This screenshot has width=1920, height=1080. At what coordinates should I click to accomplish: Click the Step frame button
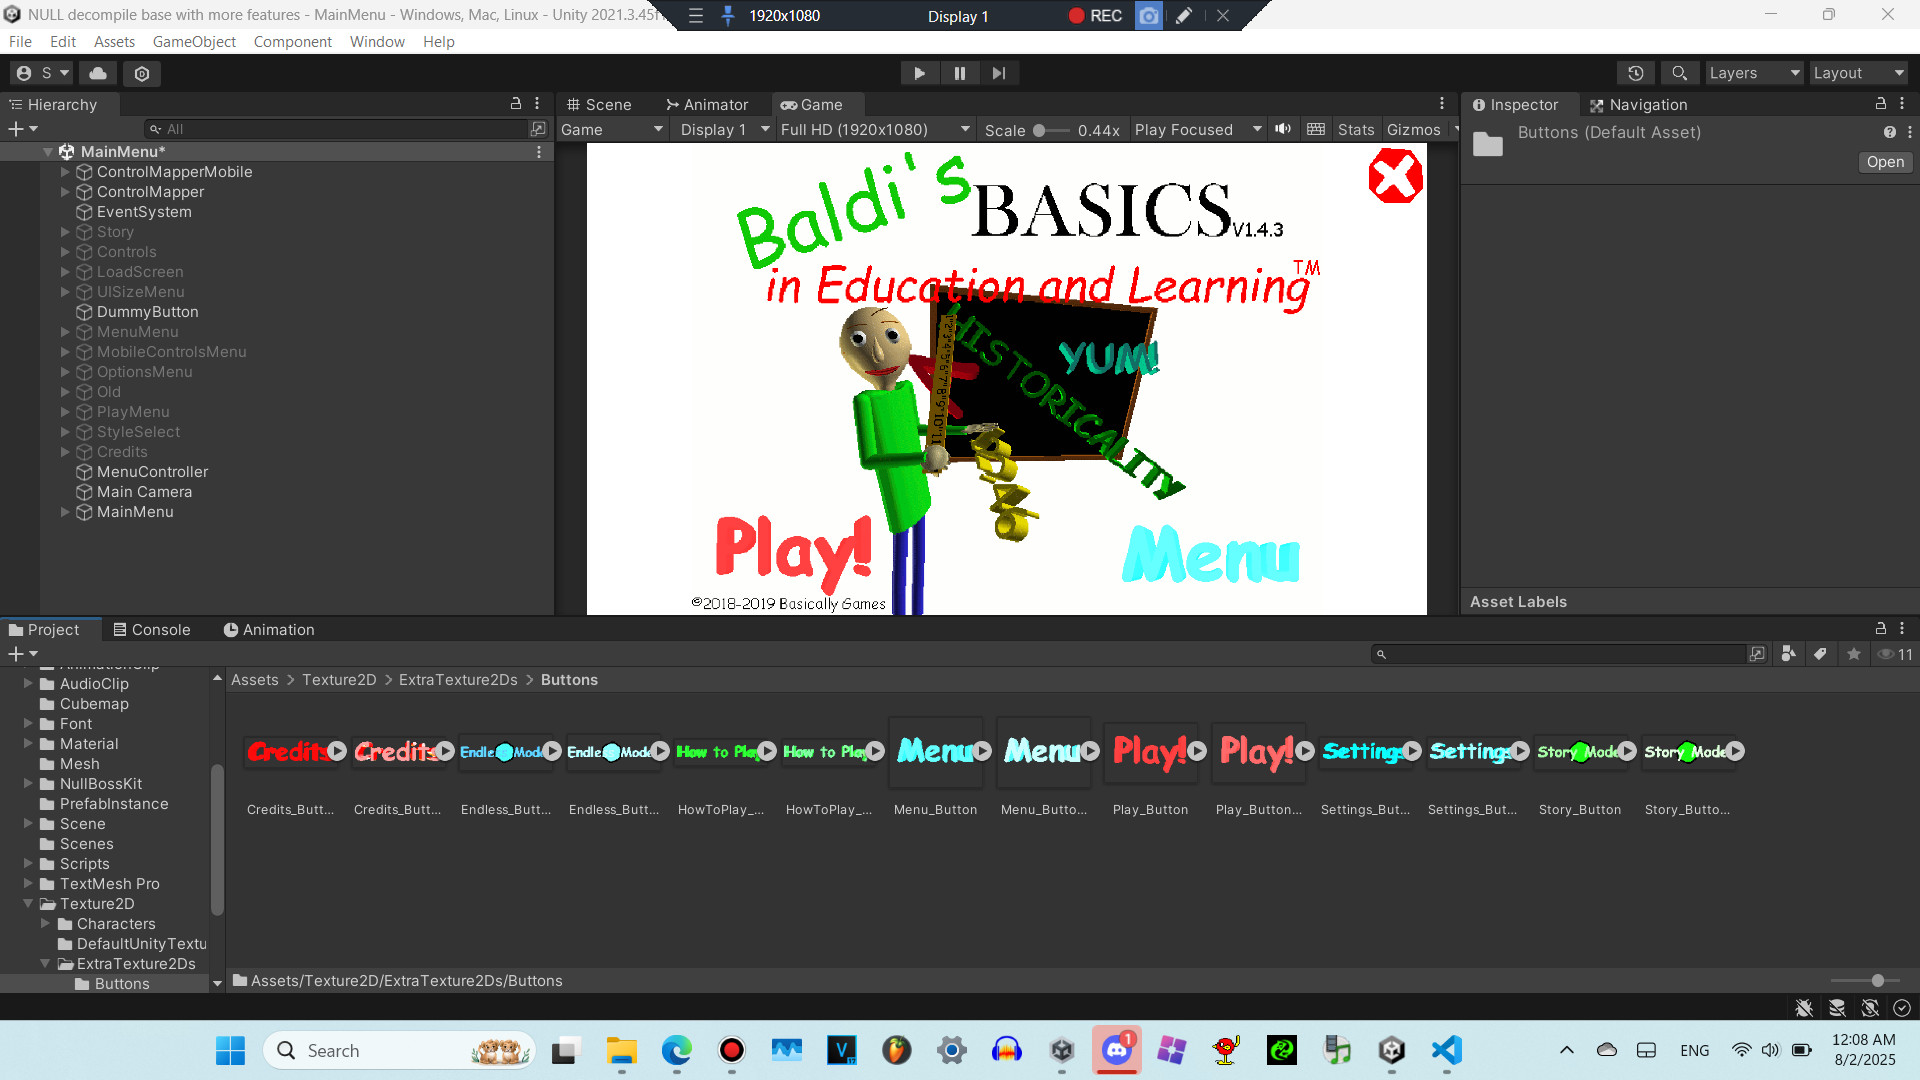999,73
